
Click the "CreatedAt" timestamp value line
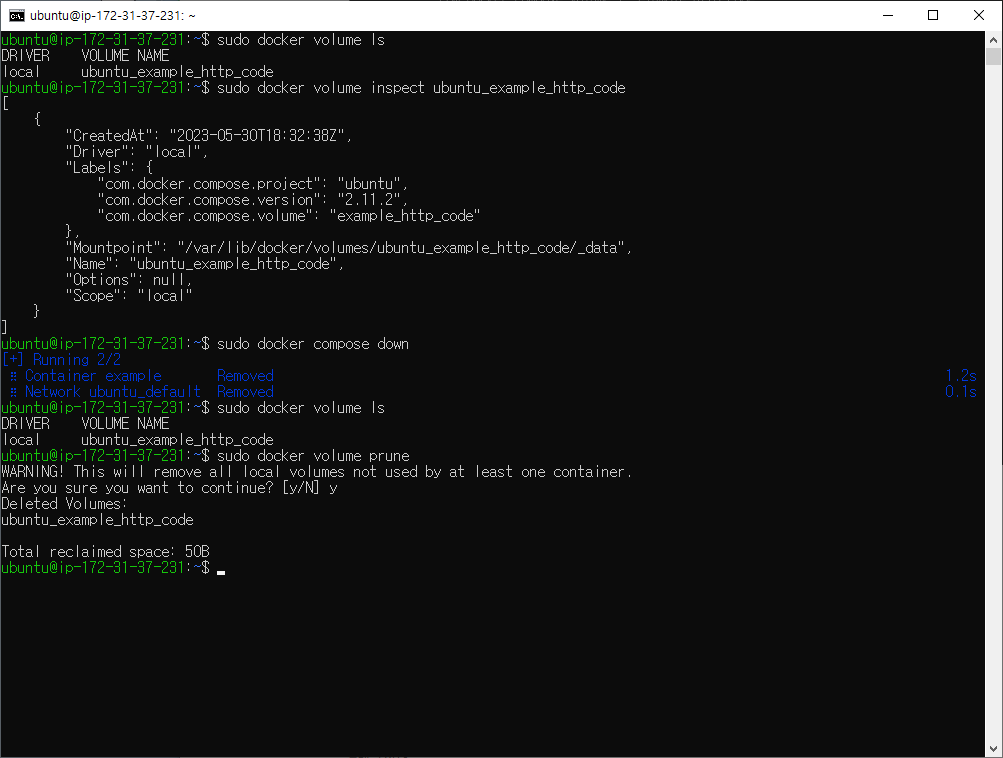209,136
